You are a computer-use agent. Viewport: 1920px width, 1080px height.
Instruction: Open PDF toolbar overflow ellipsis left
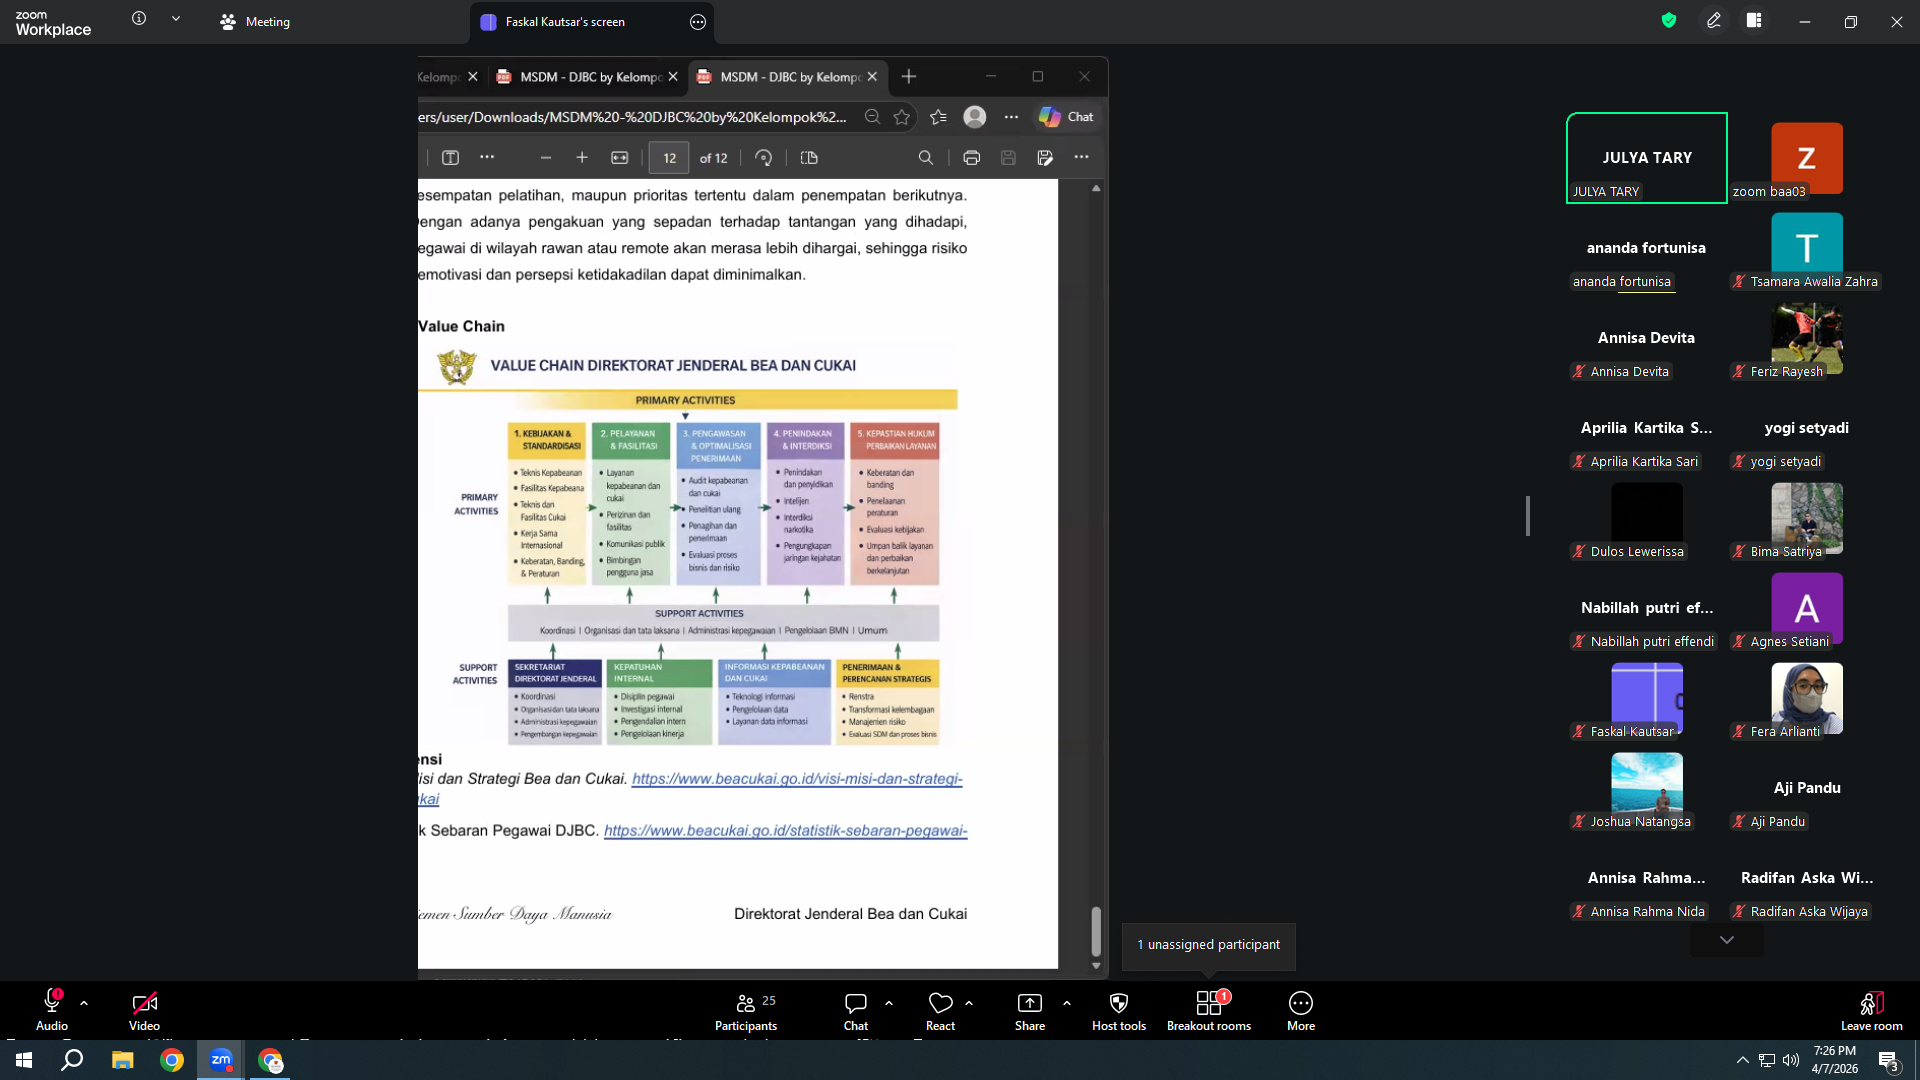pos(487,158)
